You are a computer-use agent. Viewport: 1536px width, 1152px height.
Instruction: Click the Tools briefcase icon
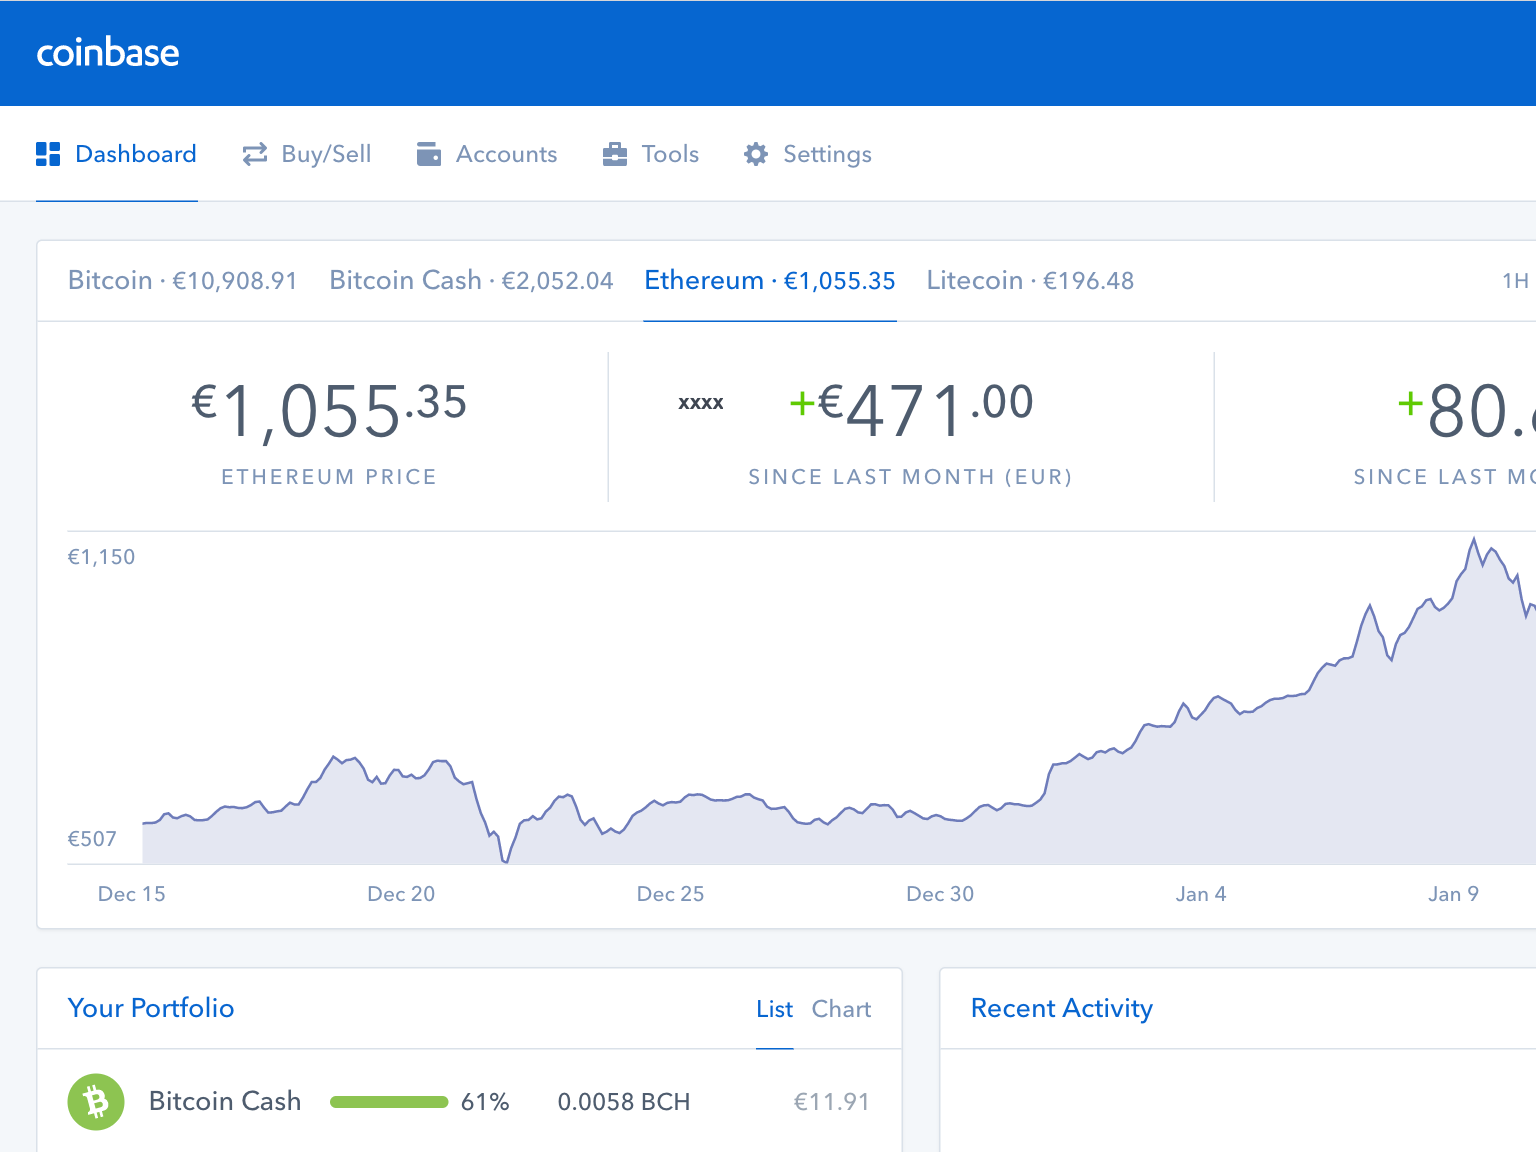(x=614, y=153)
